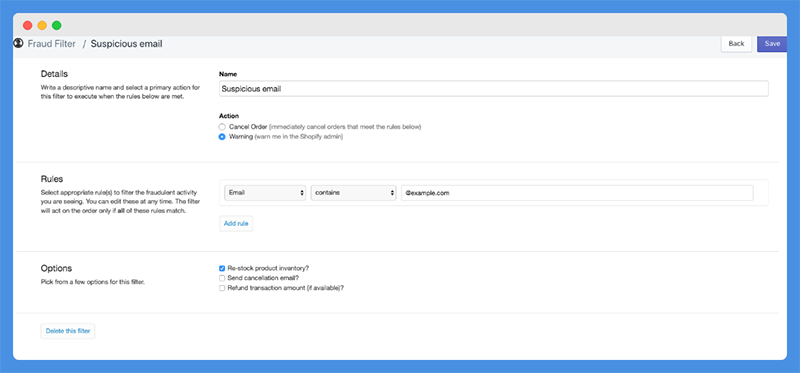Image resolution: width=800 pixels, height=373 pixels.
Task: Click the green maximize window button
Action: pyautogui.click(x=57, y=25)
